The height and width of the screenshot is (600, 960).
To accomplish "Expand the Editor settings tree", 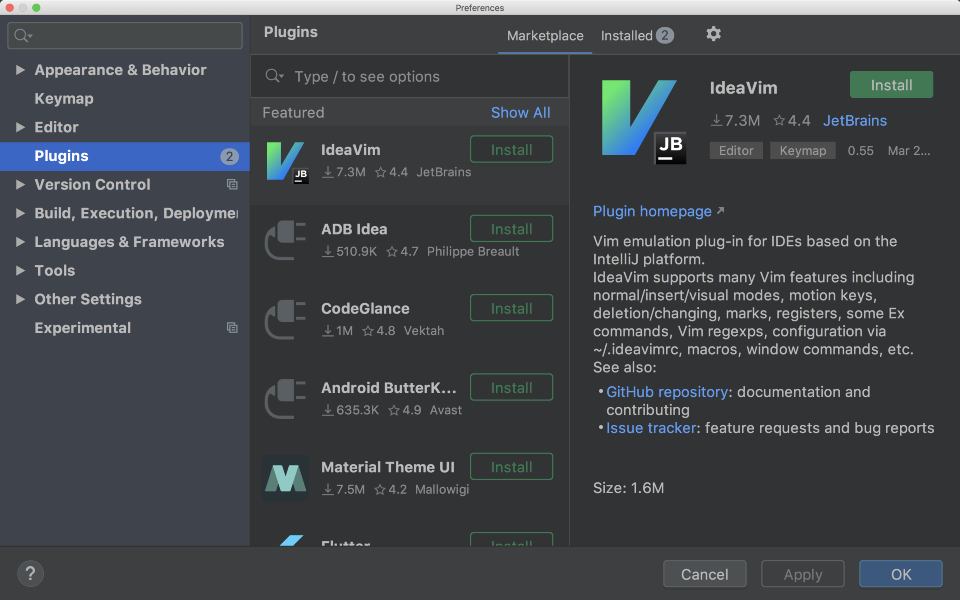I will click(20, 127).
